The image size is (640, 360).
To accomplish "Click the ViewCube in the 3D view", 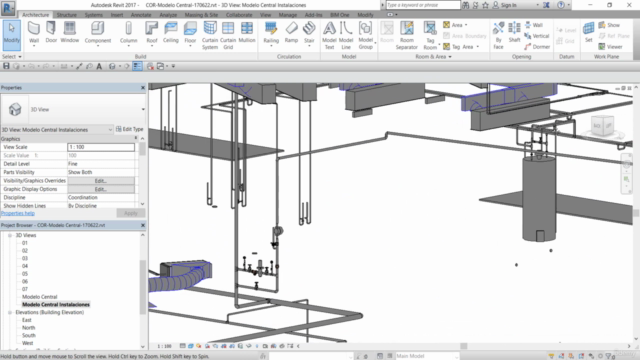I will (x=603, y=125).
